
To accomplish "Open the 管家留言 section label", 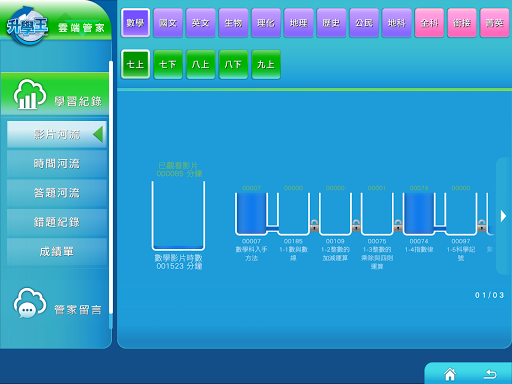I will (78, 310).
